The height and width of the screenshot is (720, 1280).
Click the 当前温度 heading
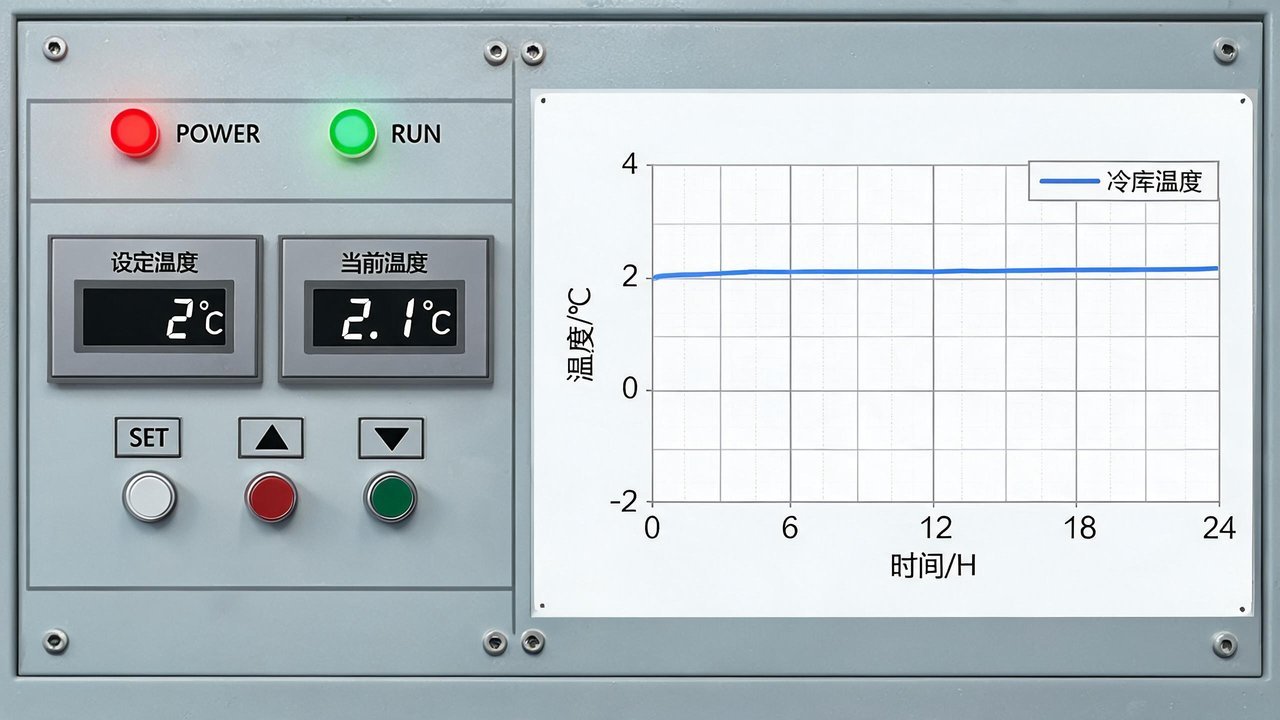[384, 263]
